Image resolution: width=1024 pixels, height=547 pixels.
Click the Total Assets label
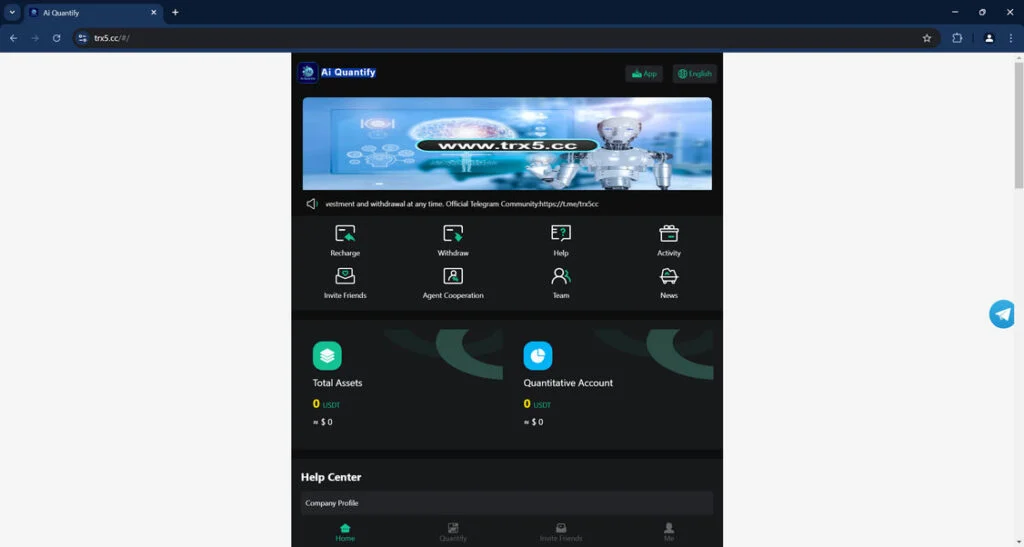[337, 383]
